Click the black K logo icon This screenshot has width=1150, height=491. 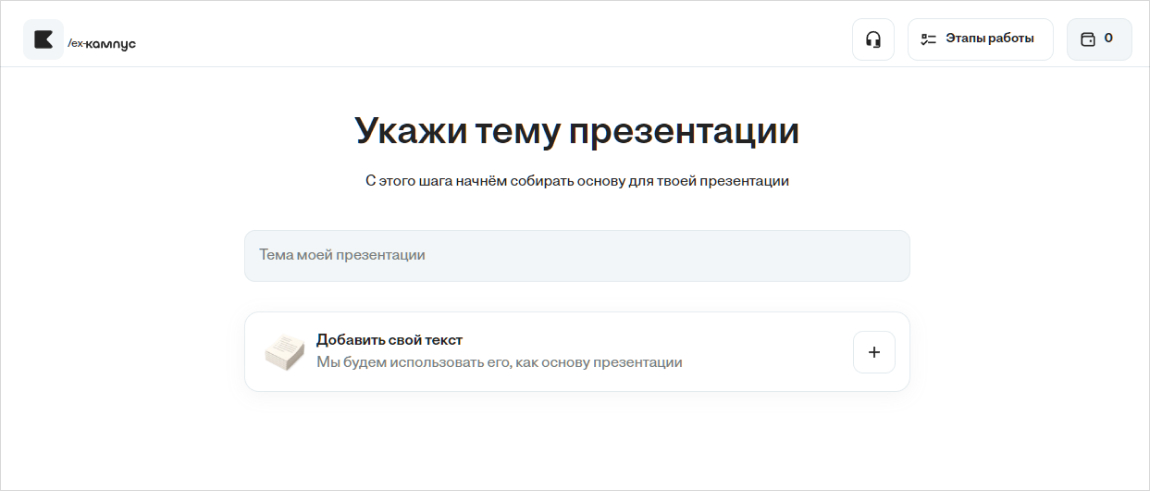click(x=43, y=39)
